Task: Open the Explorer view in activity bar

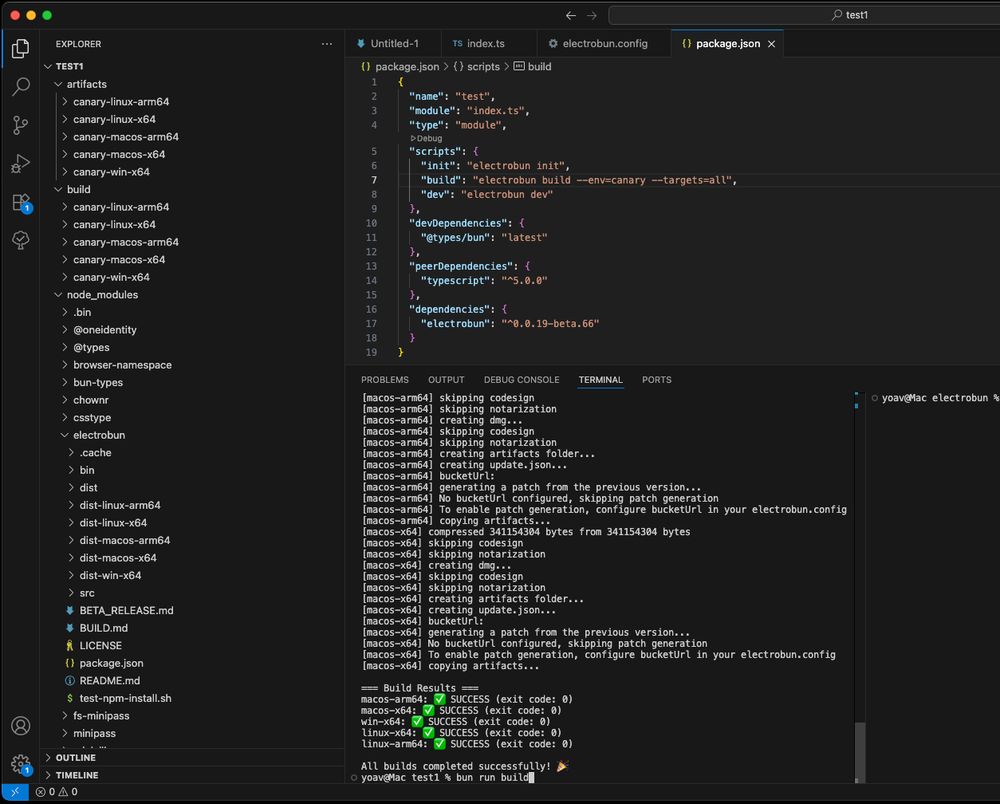Action: (20, 48)
